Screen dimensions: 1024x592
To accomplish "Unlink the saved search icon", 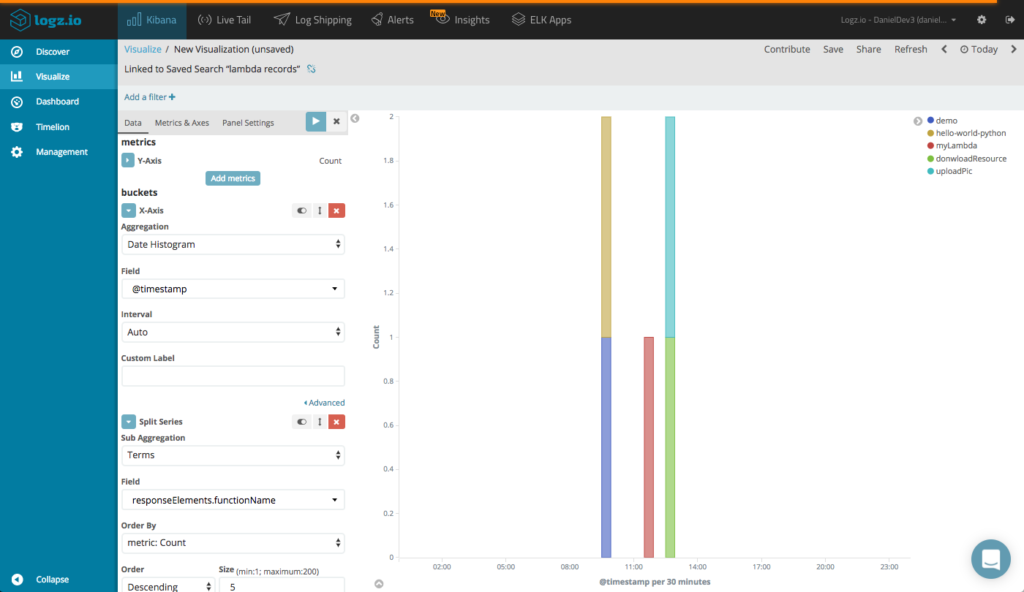I will [311, 69].
